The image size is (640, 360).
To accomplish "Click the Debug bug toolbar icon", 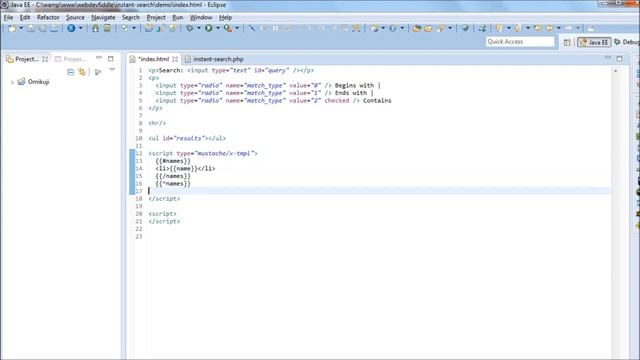I will pyautogui.click(x=189, y=28).
